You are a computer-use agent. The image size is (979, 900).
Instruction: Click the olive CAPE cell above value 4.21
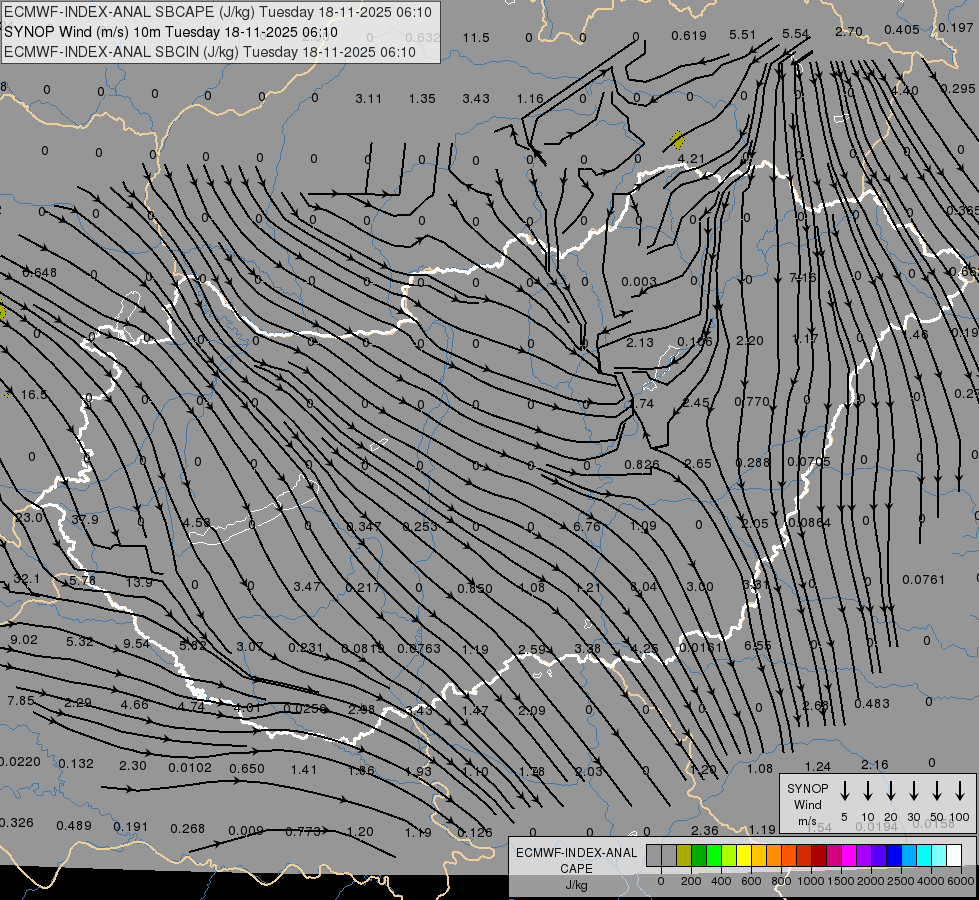coord(677,140)
